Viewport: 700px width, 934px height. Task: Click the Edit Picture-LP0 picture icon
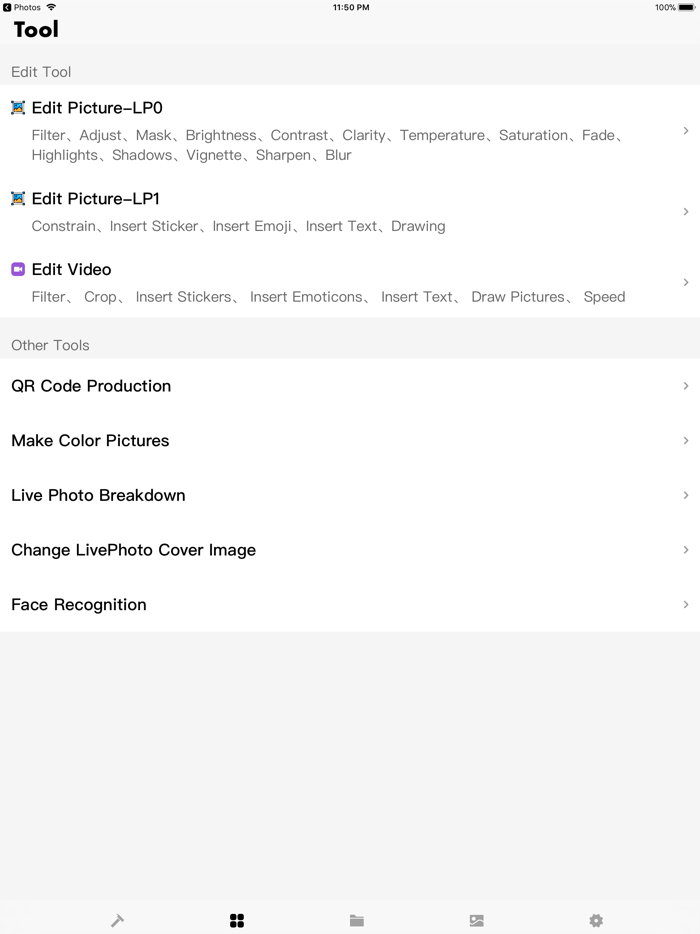pos(18,108)
